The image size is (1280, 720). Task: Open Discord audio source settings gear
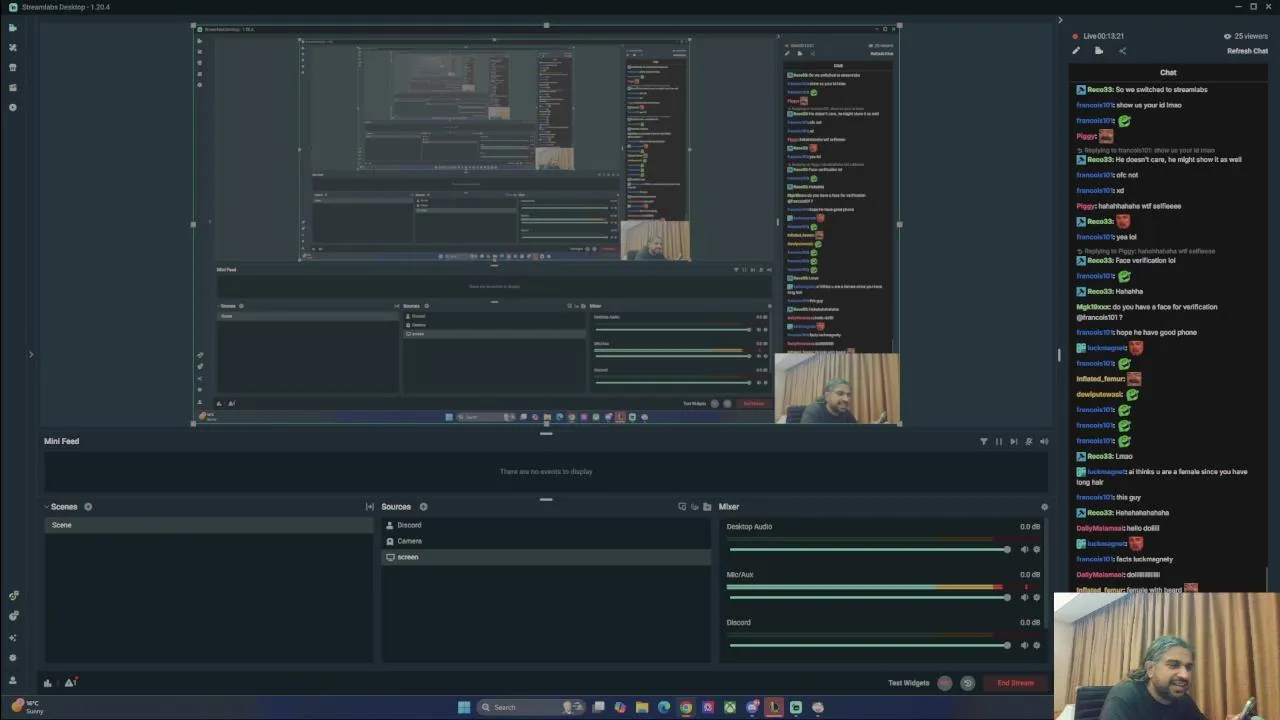tap(1036, 645)
